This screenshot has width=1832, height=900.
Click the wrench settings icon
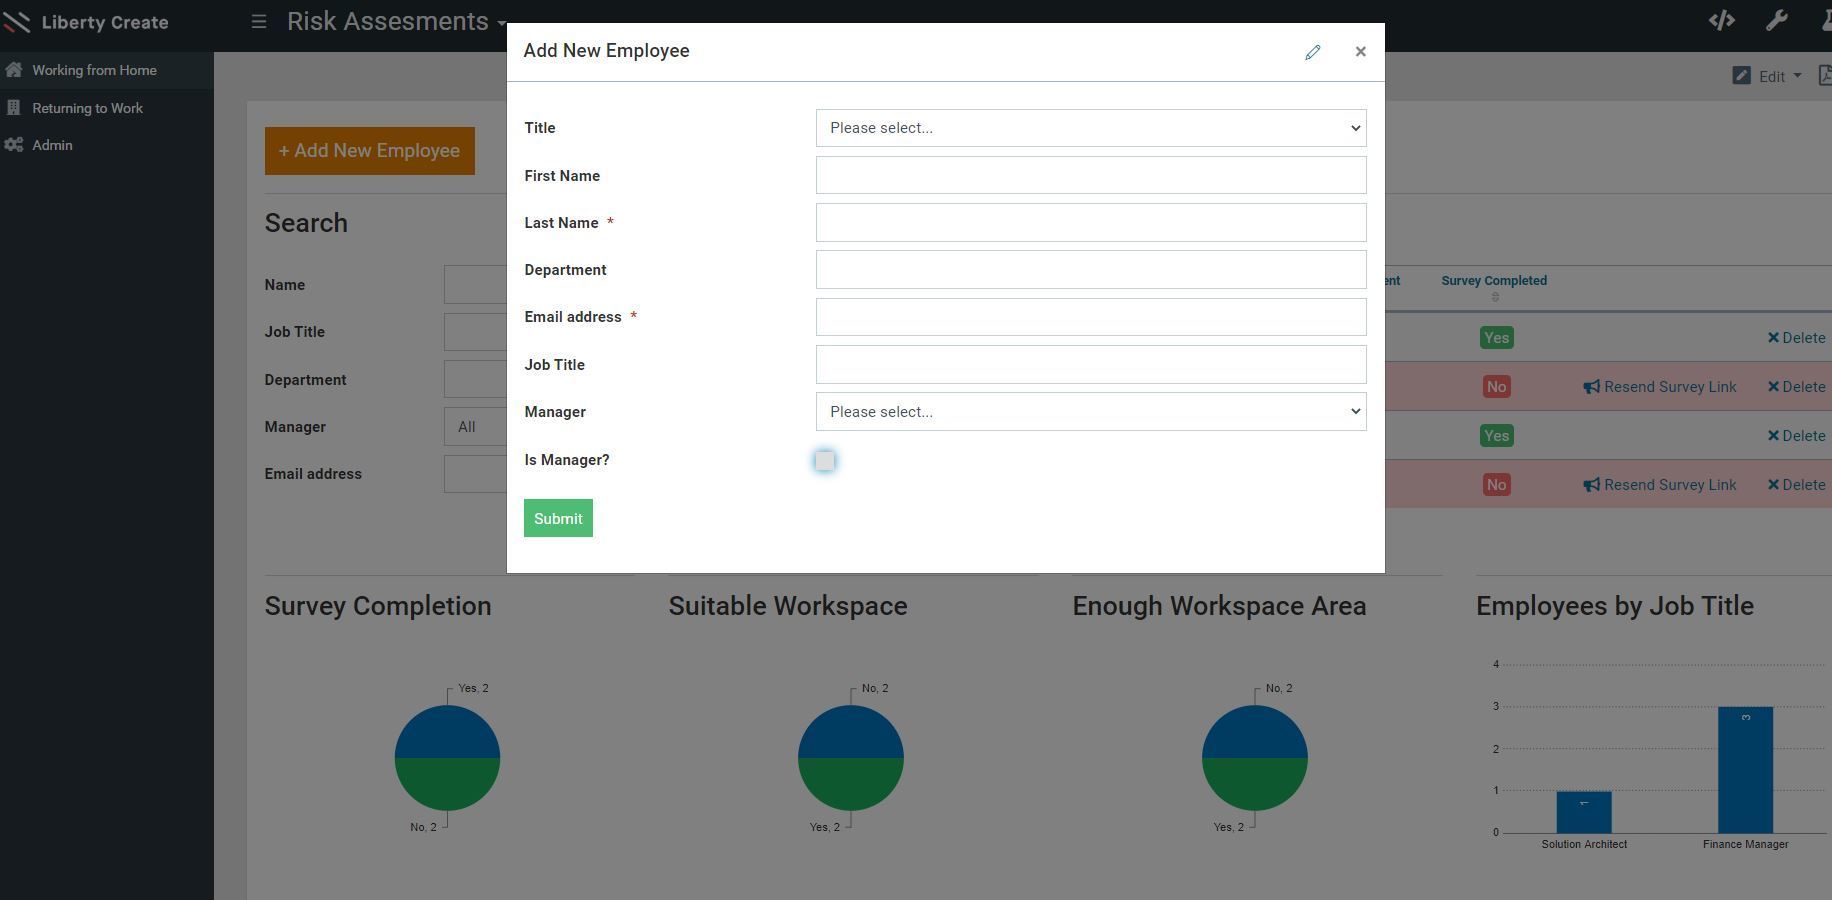coord(1776,21)
